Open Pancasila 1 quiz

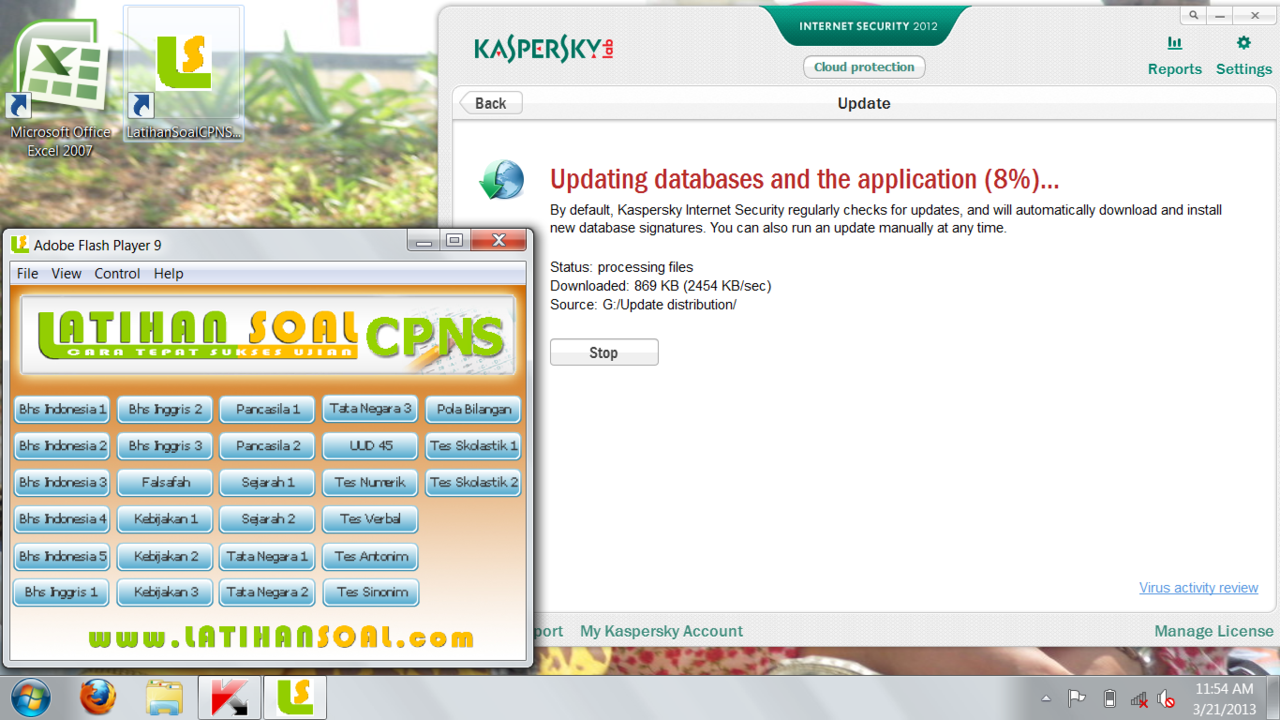coord(268,409)
